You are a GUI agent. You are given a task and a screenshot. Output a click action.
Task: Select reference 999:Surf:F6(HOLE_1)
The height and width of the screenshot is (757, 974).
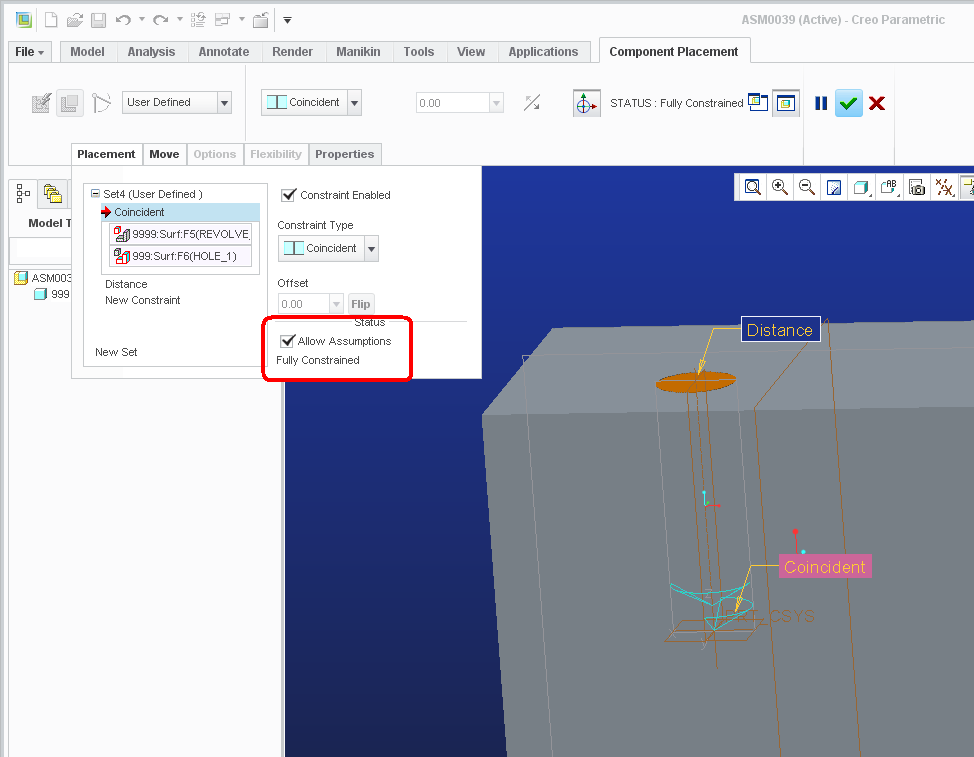tap(181, 256)
